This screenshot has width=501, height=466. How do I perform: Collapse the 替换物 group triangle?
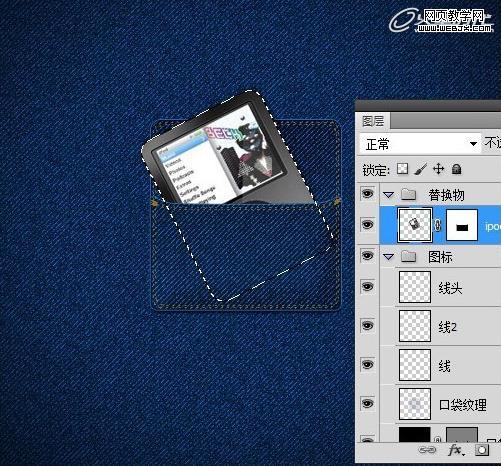tap(389, 195)
